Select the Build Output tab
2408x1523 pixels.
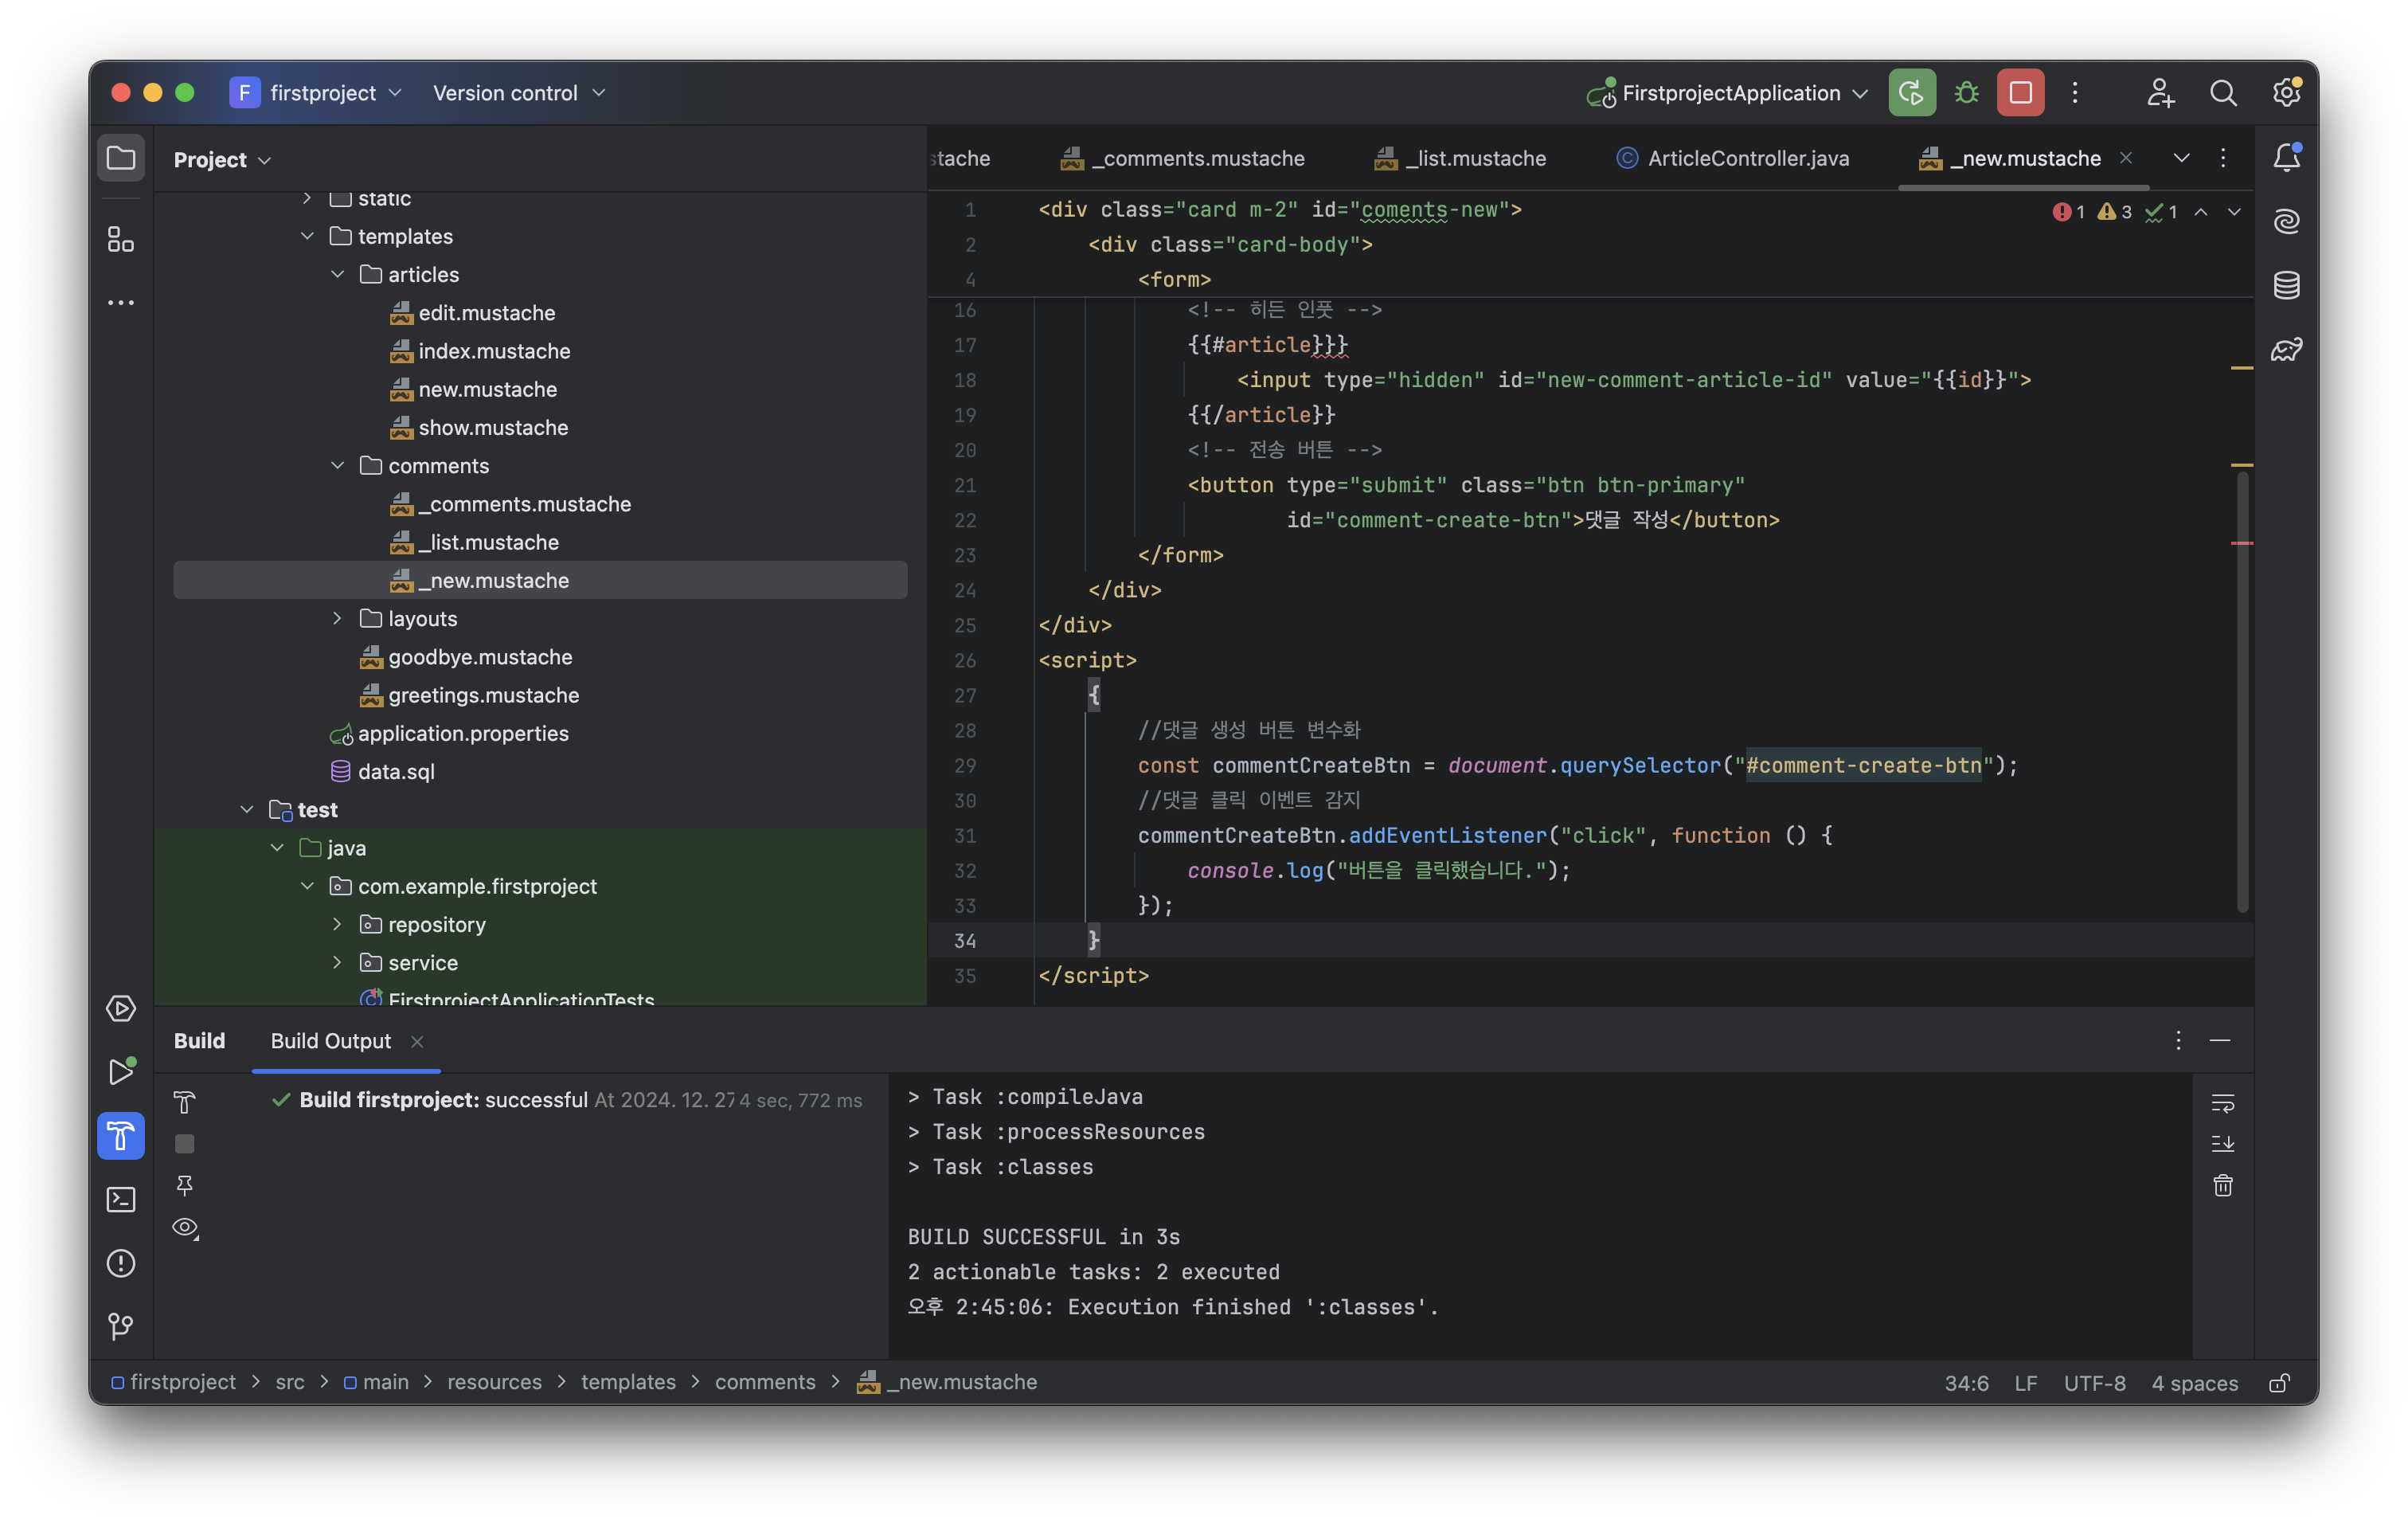(331, 1041)
